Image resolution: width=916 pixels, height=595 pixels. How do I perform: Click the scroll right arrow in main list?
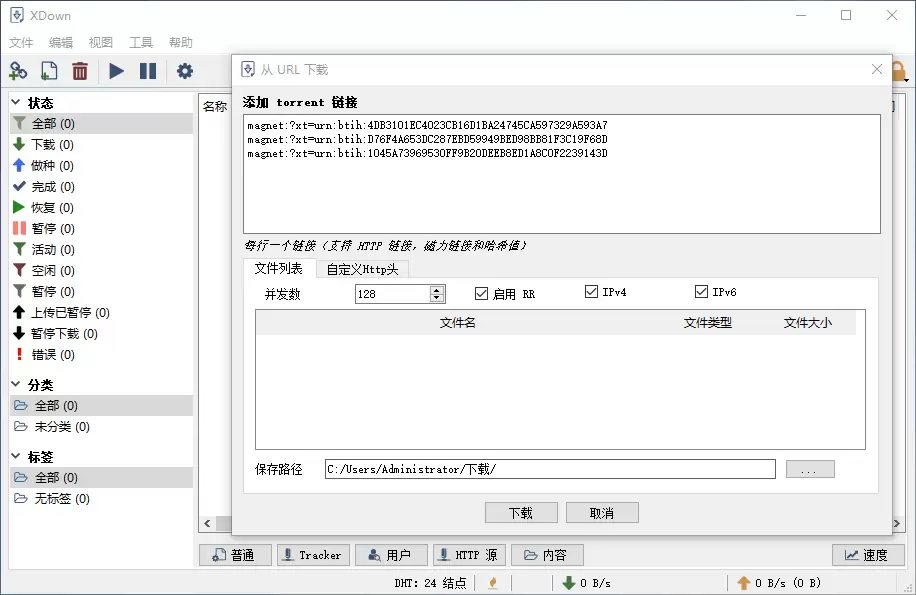click(897, 524)
